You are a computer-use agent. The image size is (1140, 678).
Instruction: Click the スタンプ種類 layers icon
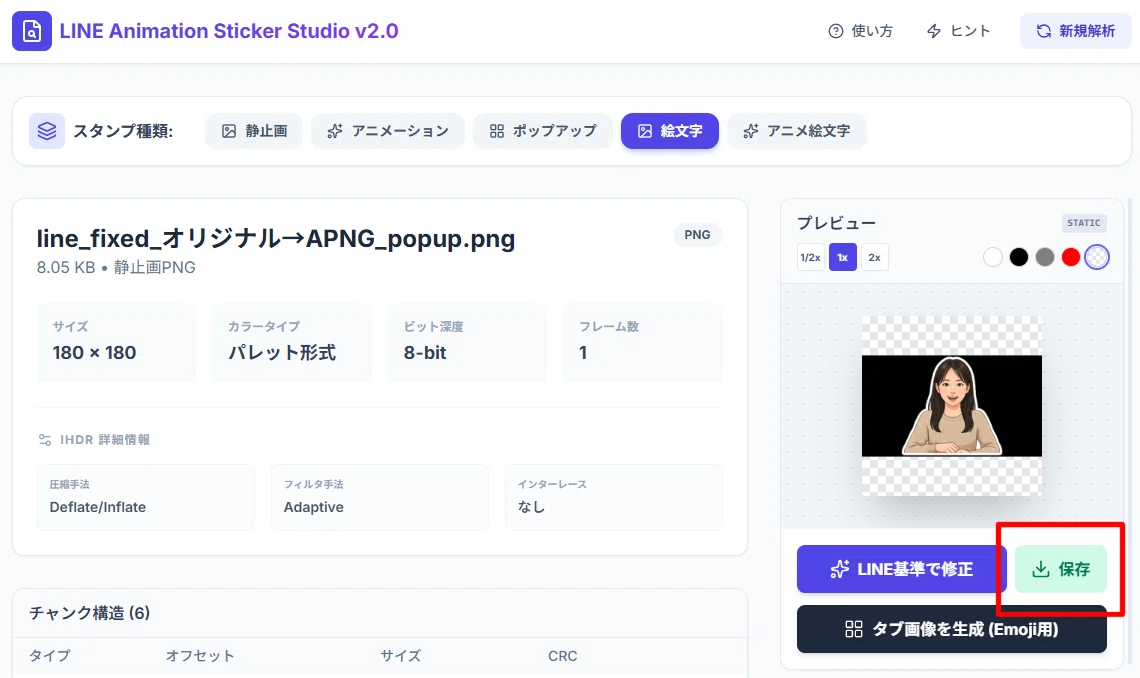point(47,131)
